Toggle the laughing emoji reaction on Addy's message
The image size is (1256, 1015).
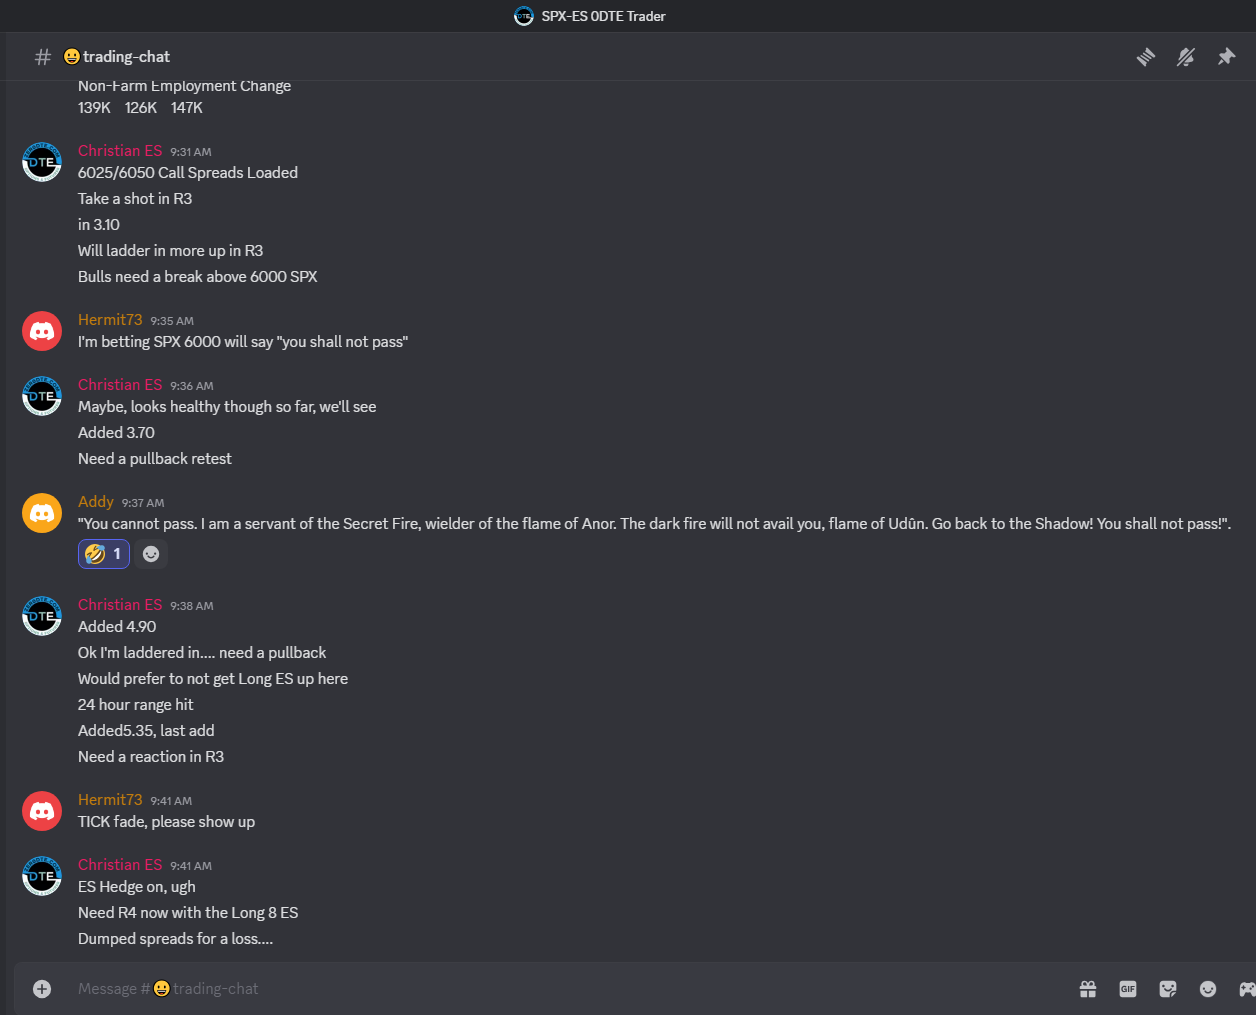[x=104, y=554]
